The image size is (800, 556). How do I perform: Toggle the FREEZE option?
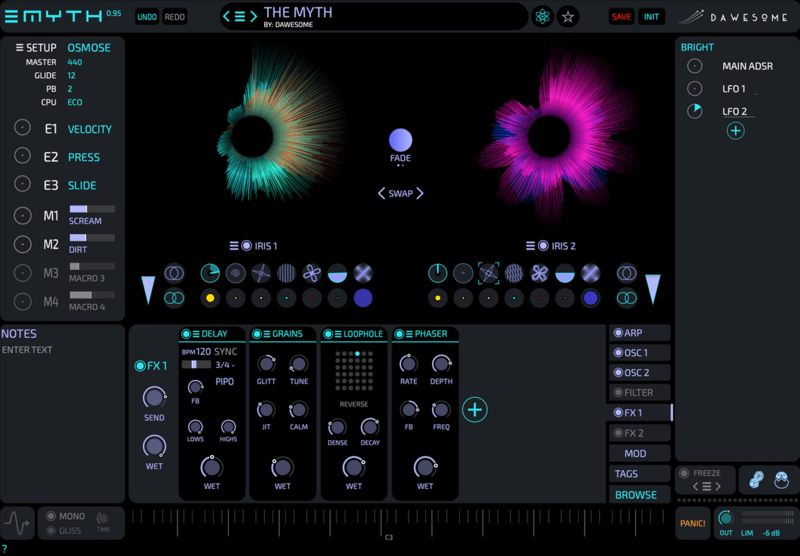685,473
